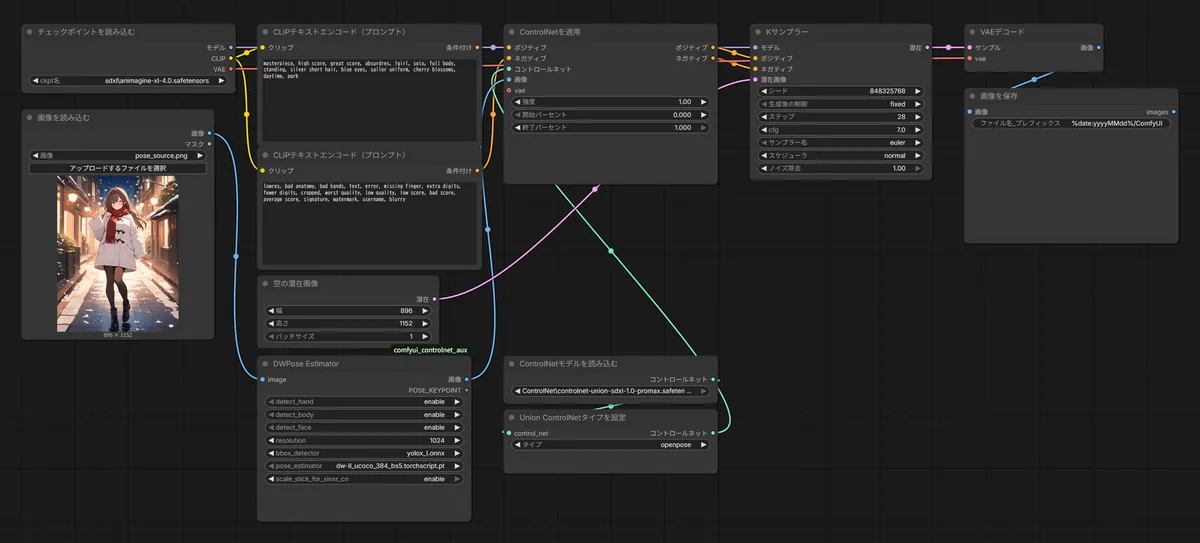1200x543 pixels.
Task: Click the vae input port on ControlNetを適用
Action: click(508, 90)
